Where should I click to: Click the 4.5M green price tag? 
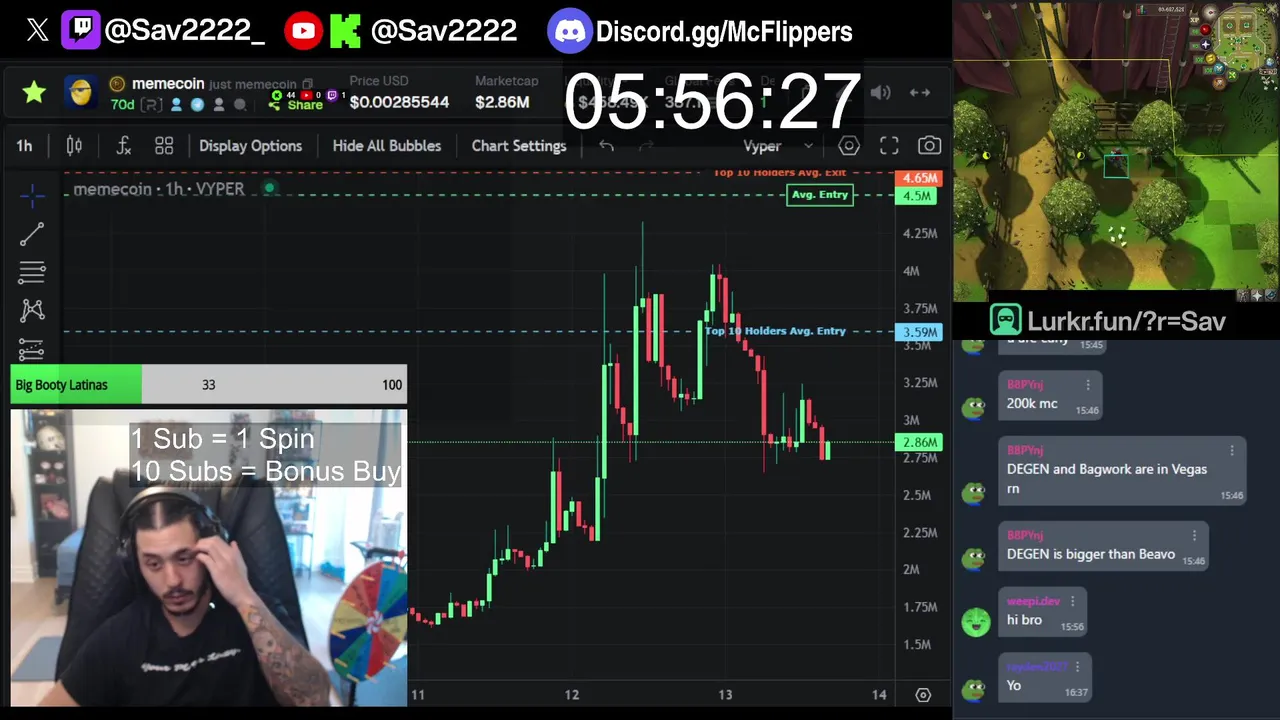(918, 196)
